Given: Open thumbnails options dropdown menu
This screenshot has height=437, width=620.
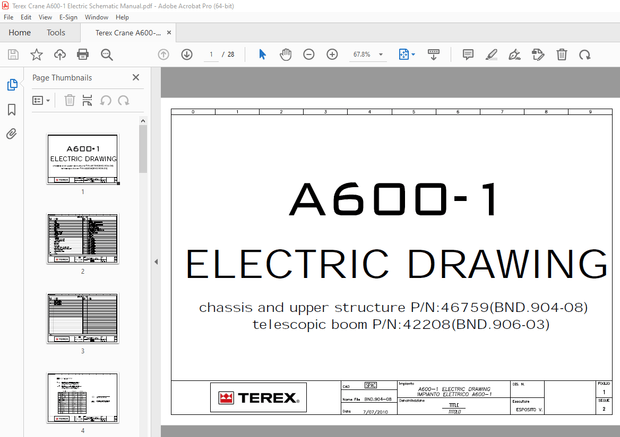Looking at the screenshot, I should (x=41, y=100).
